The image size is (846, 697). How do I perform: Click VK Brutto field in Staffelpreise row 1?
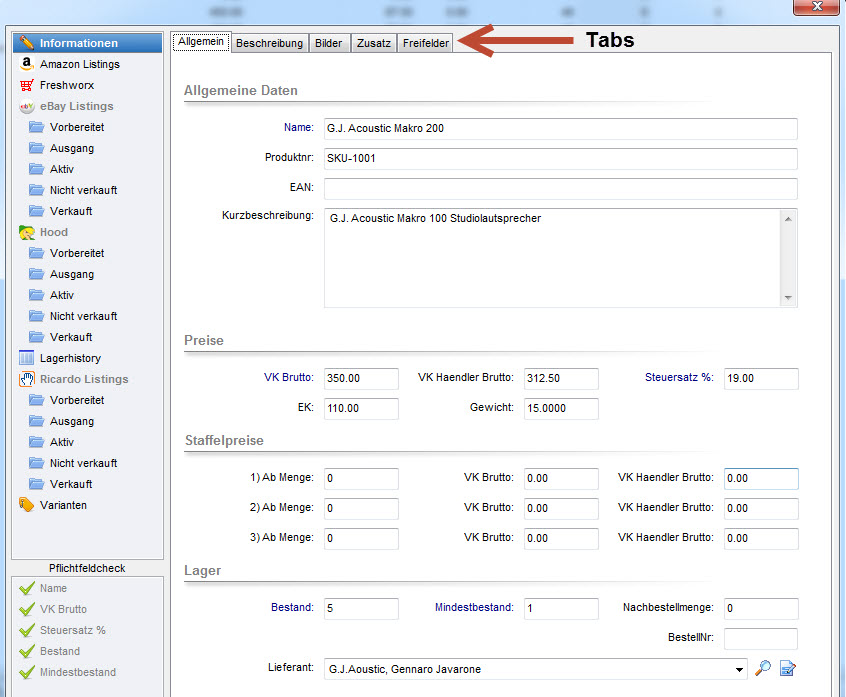pos(561,479)
